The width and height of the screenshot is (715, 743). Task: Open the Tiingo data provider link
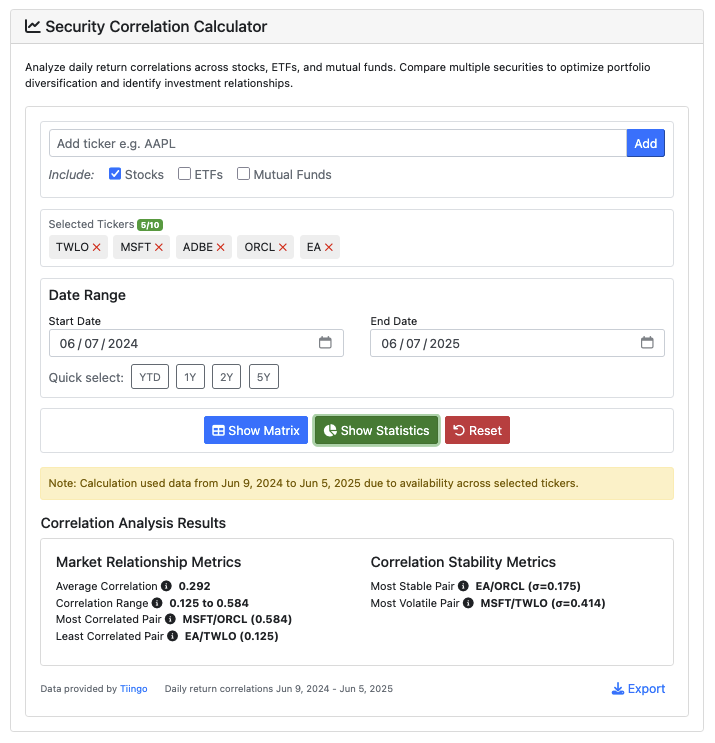coord(134,689)
